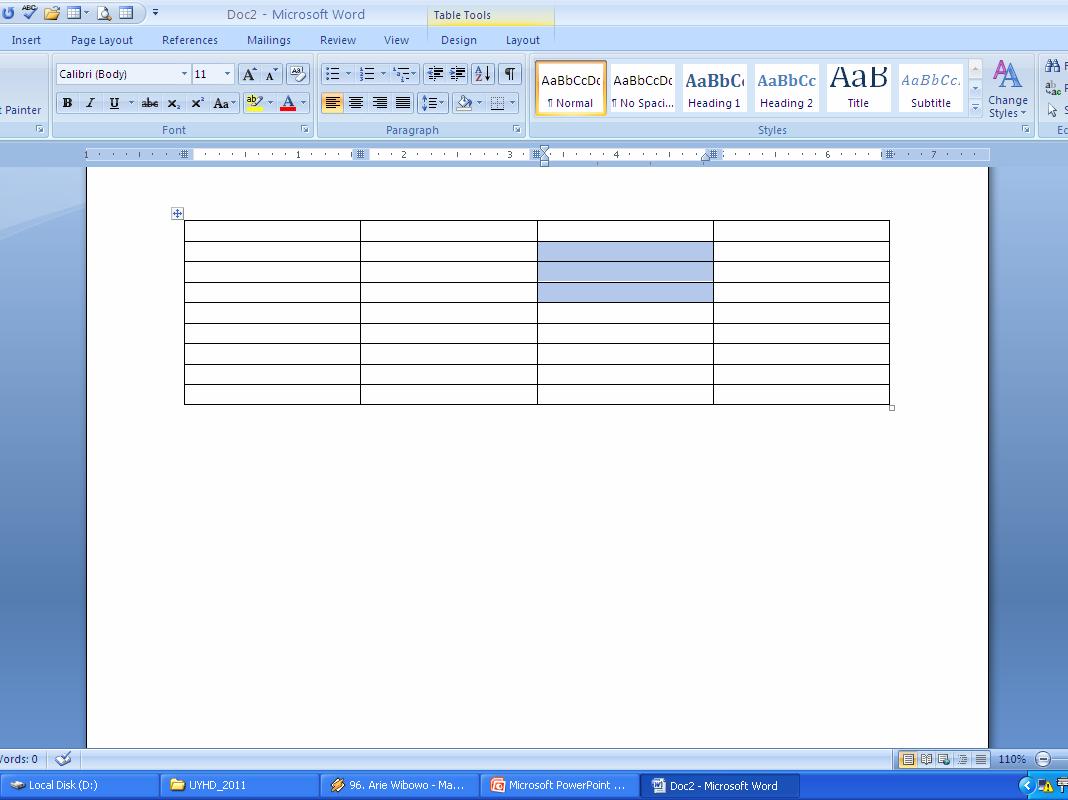Apply subscript formatting
The image size is (1068, 800).
click(x=174, y=103)
